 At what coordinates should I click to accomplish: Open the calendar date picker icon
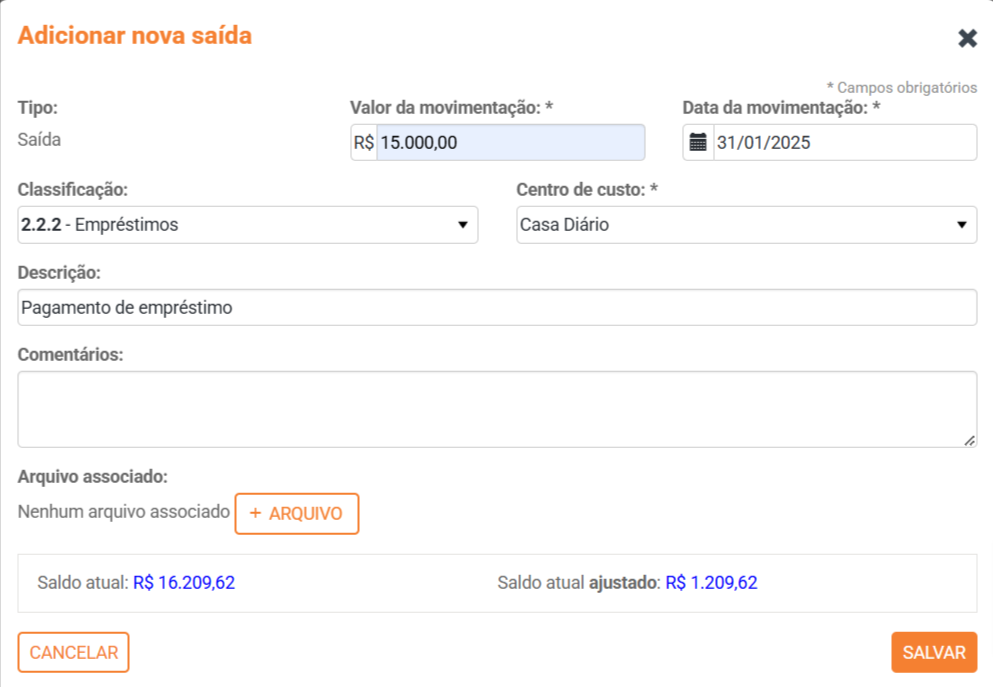(x=698, y=142)
